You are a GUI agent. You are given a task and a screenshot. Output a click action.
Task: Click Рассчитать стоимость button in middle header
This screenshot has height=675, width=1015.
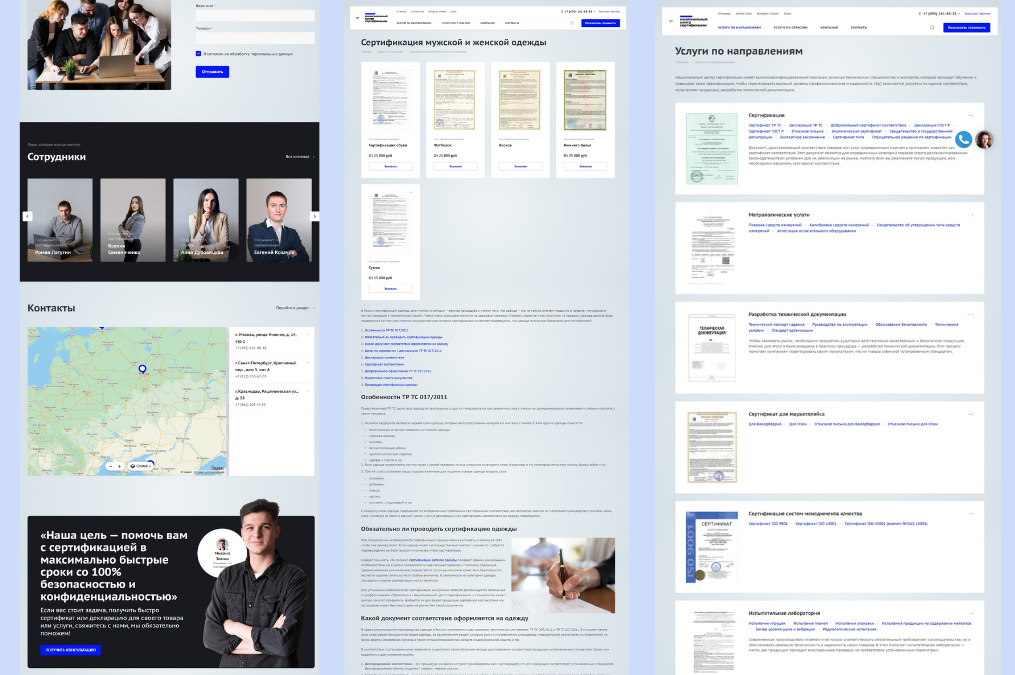[x=600, y=23]
